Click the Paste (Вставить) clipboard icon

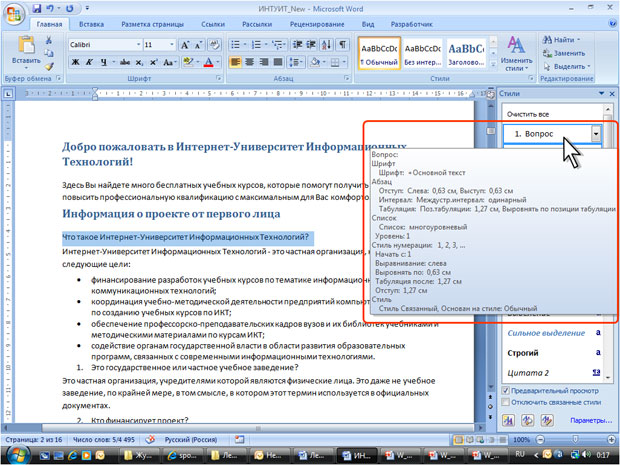(x=22, y=49)
